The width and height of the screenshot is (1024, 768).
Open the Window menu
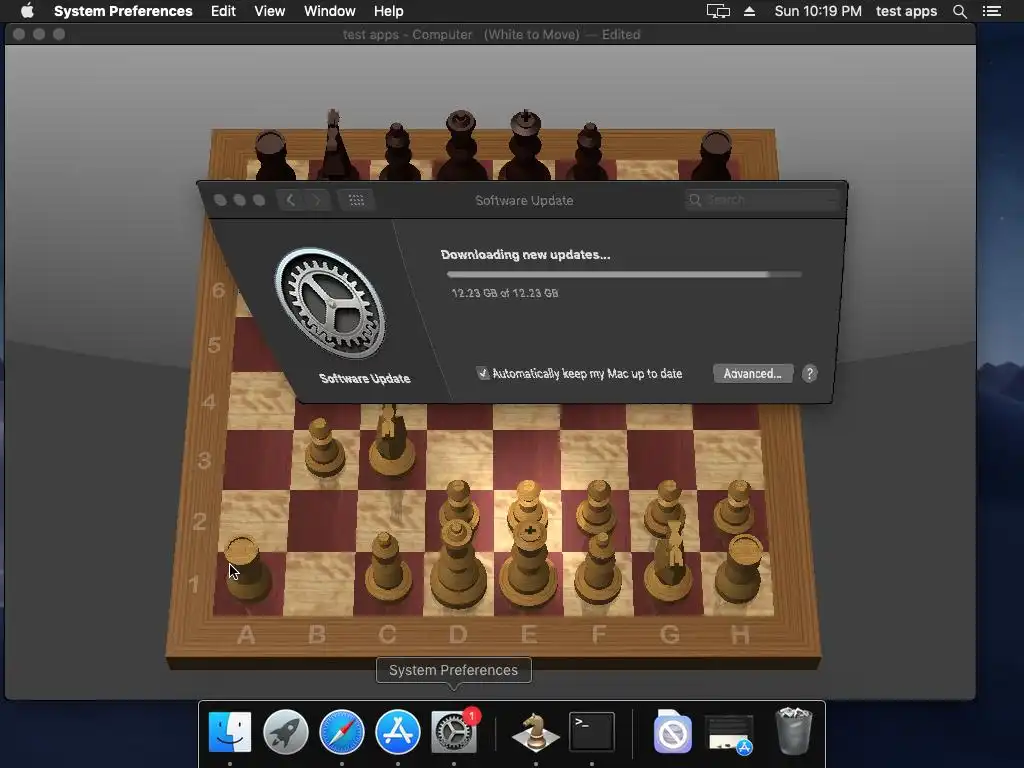point(330,11)
